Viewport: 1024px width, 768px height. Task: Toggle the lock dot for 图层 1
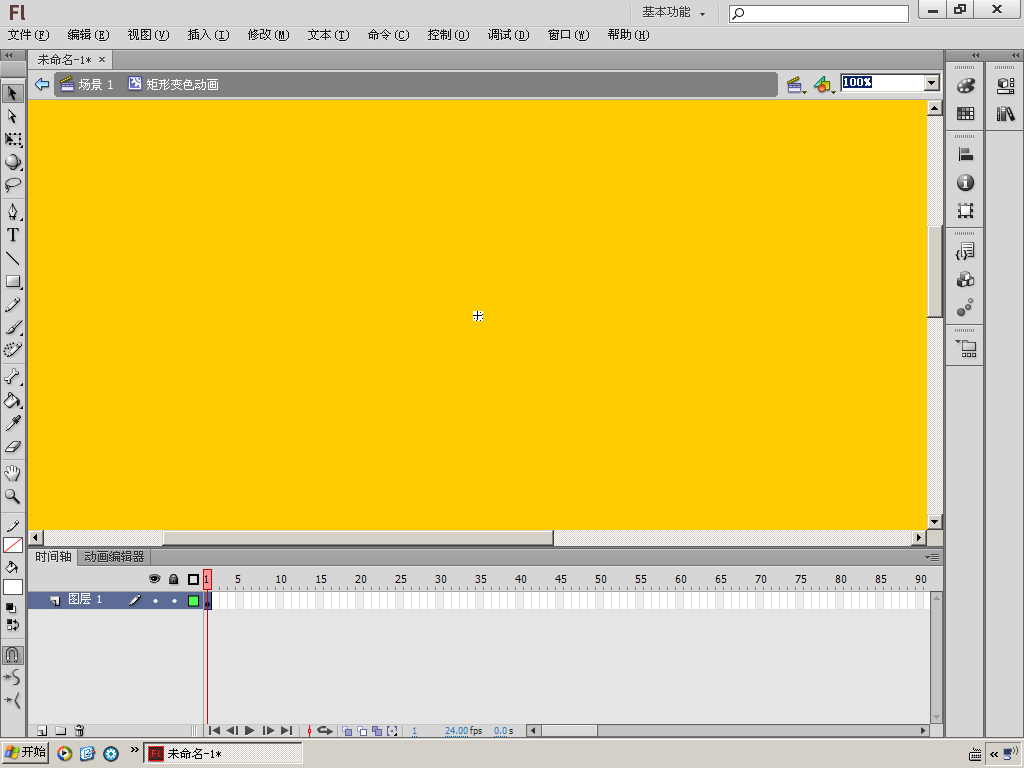click(x=174, y=601)
